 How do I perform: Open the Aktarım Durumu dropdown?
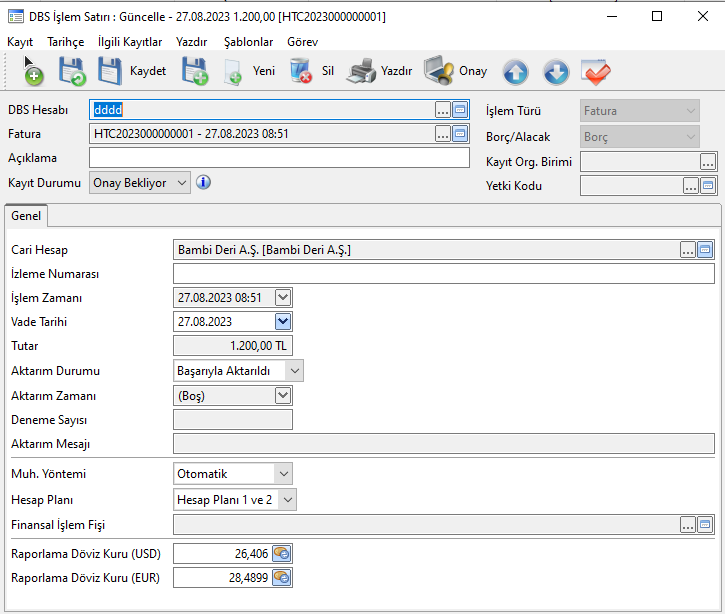coord(293,371)
